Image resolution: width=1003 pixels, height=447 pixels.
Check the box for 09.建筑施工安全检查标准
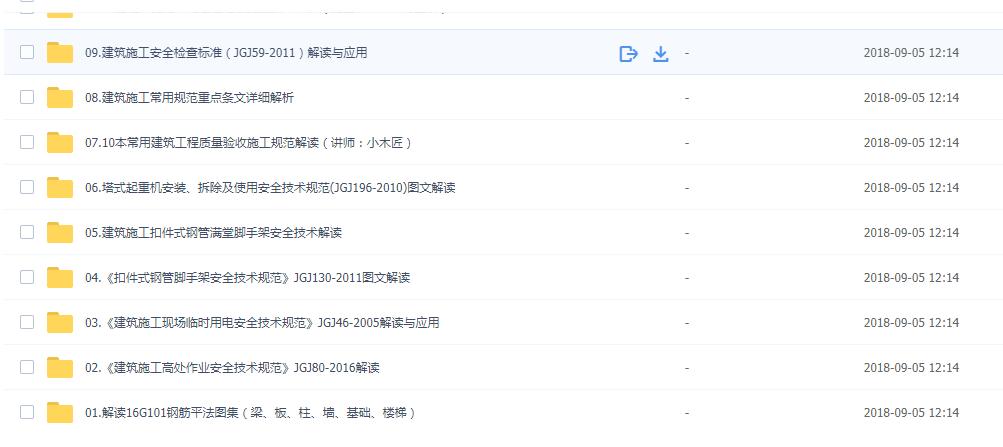coord(27,52)
